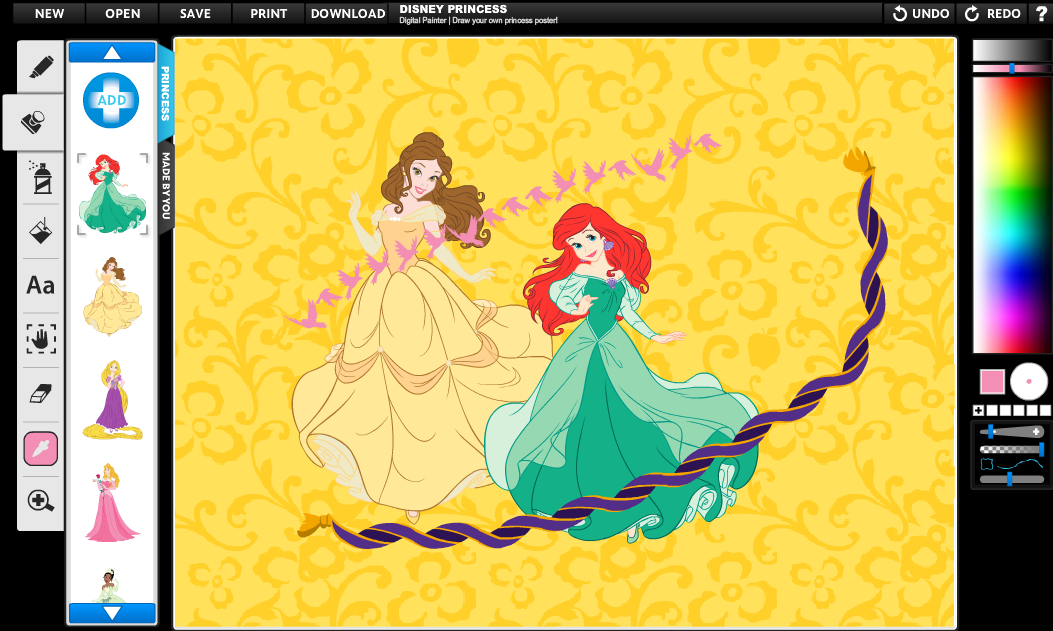
Task: Pick the Ariel green dress stamp thumbnail
Action: [x=112, y=193]
